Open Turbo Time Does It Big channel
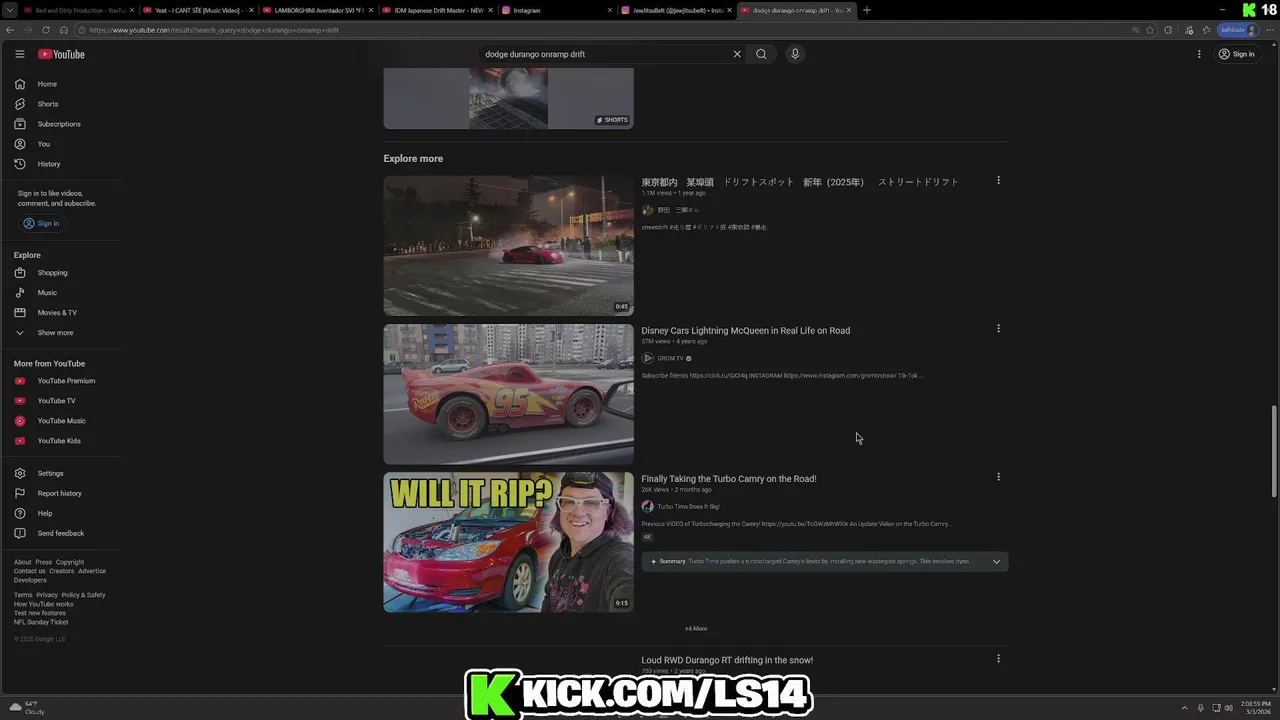1280x720 pixels. [688, 506]
